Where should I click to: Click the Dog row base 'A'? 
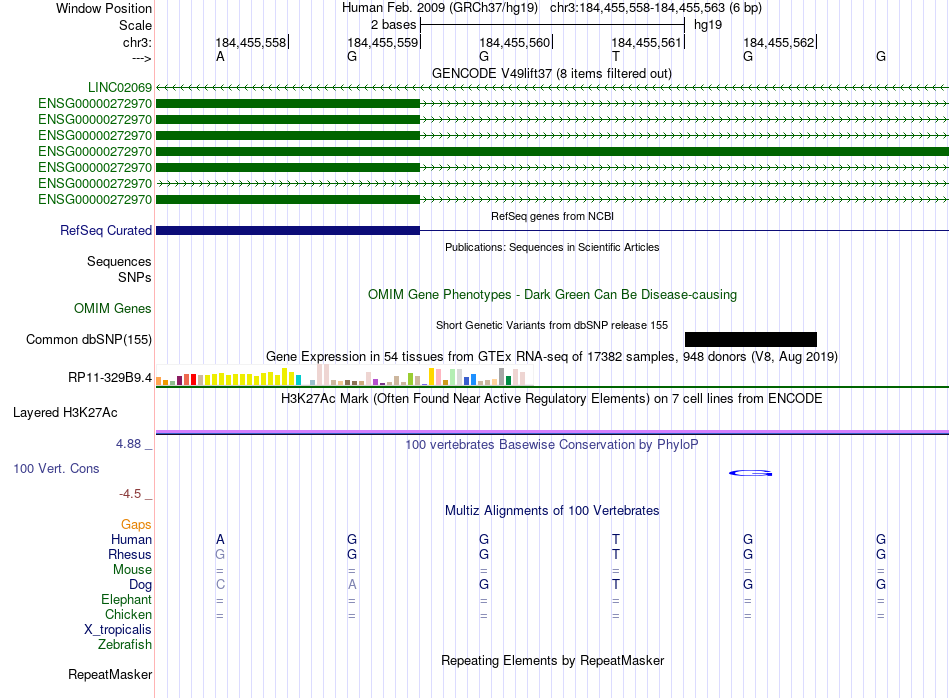pos(352,585)
